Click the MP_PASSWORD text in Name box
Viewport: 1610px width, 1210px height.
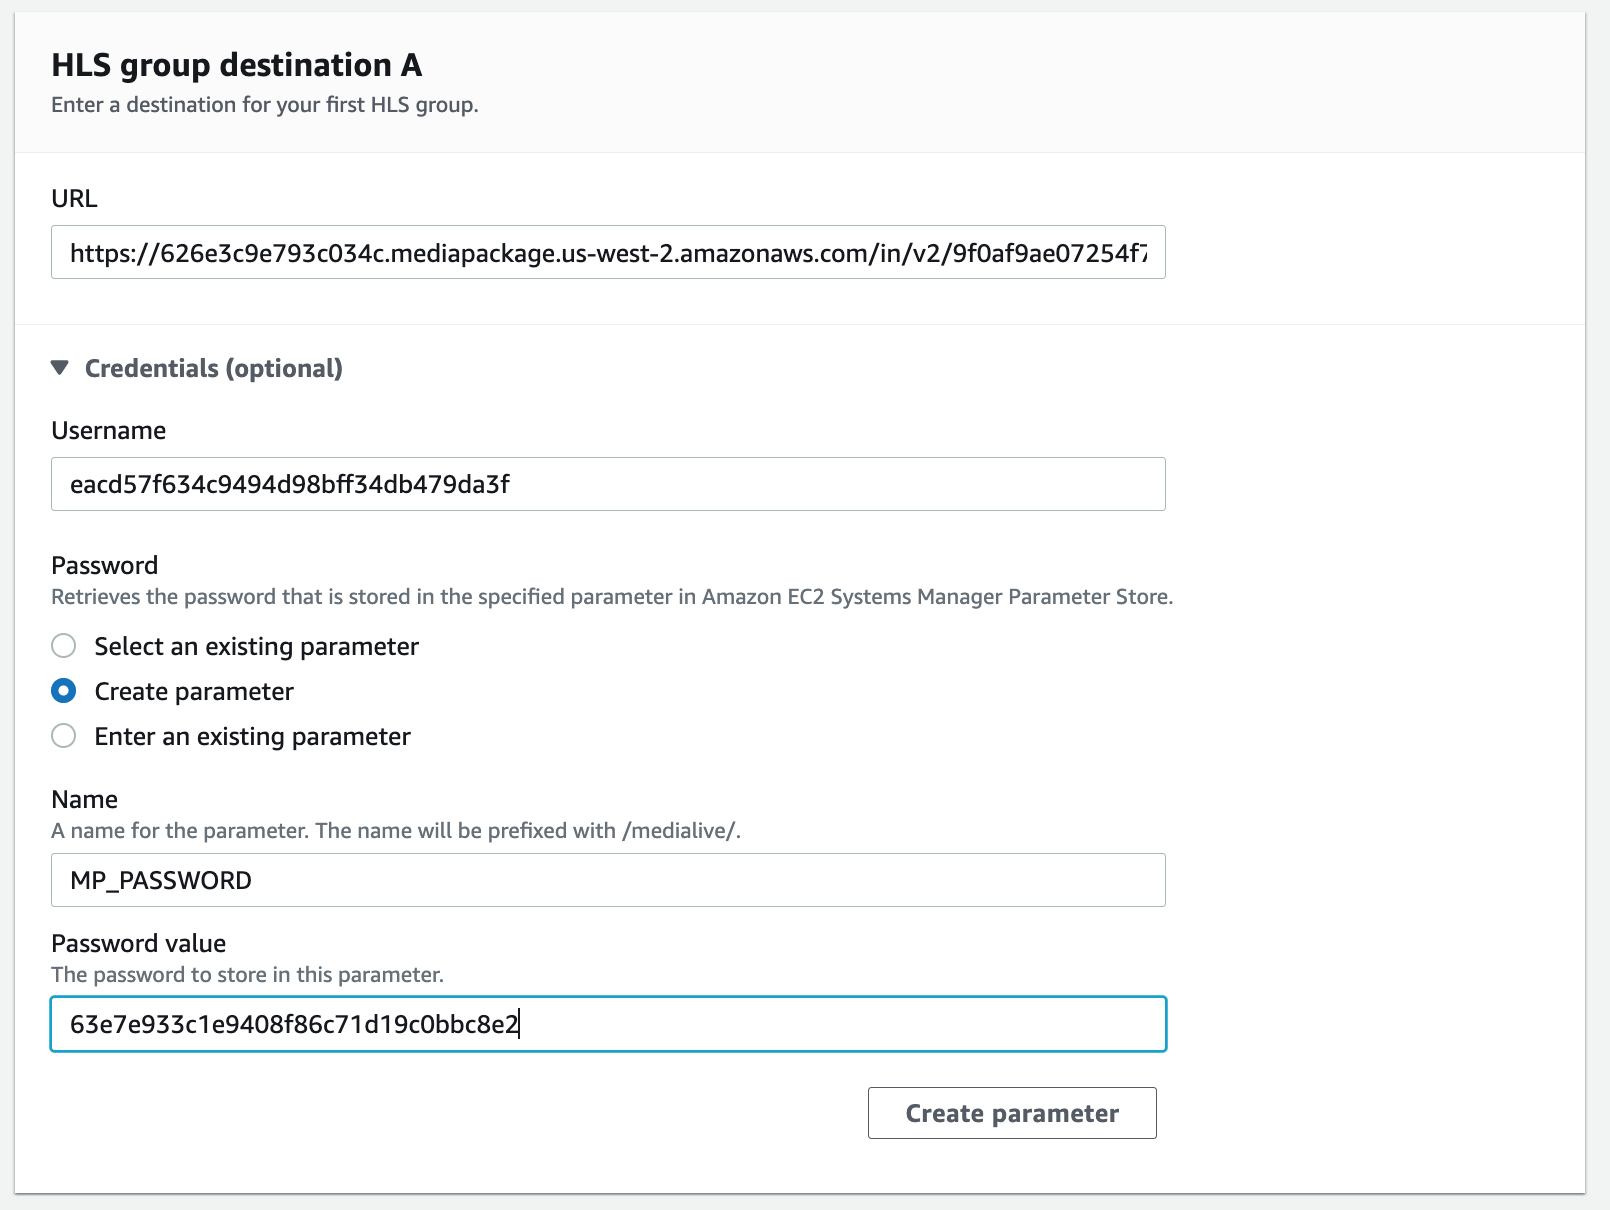point(160,880)
